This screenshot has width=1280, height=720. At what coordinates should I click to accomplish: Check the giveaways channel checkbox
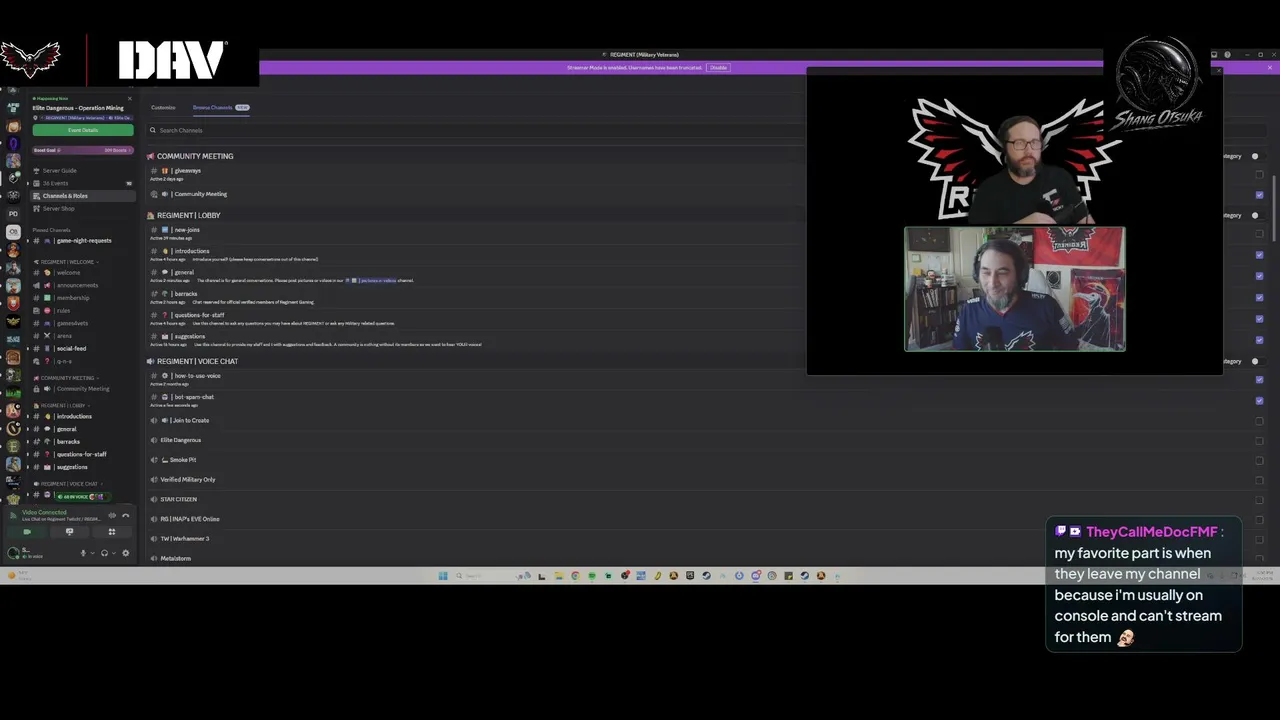1259,175
